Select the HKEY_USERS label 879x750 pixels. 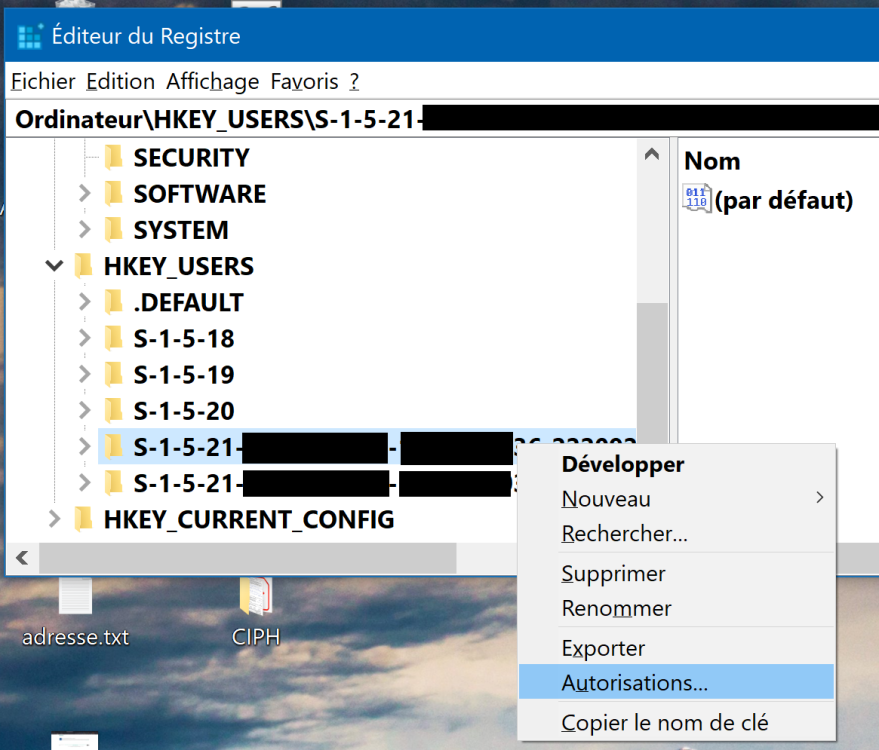tap(179, 266)
